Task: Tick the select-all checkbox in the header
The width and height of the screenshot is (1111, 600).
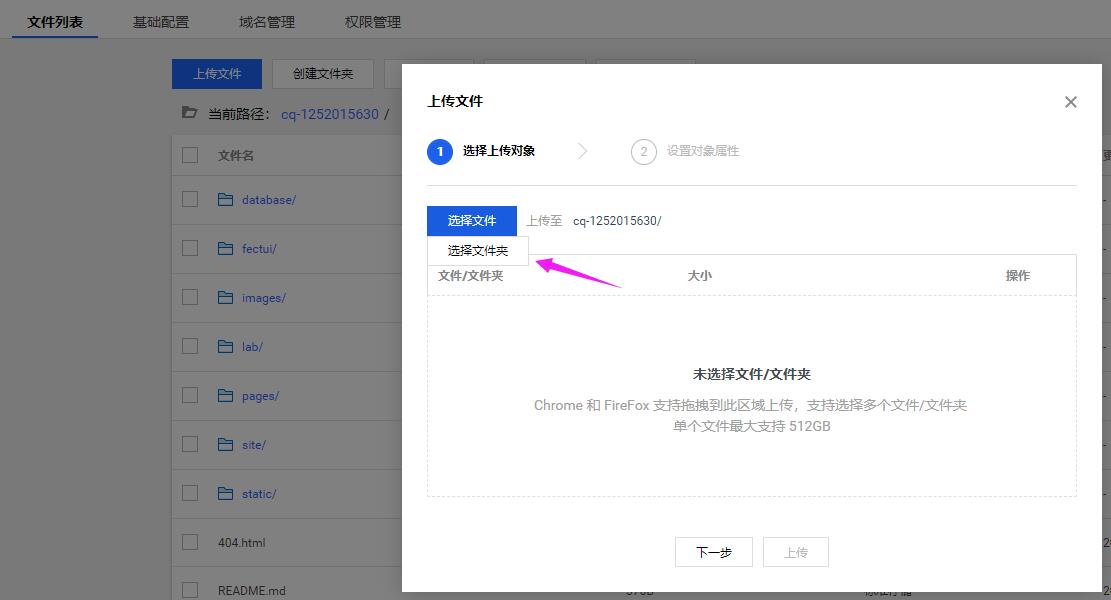Action: pos(190,155)
